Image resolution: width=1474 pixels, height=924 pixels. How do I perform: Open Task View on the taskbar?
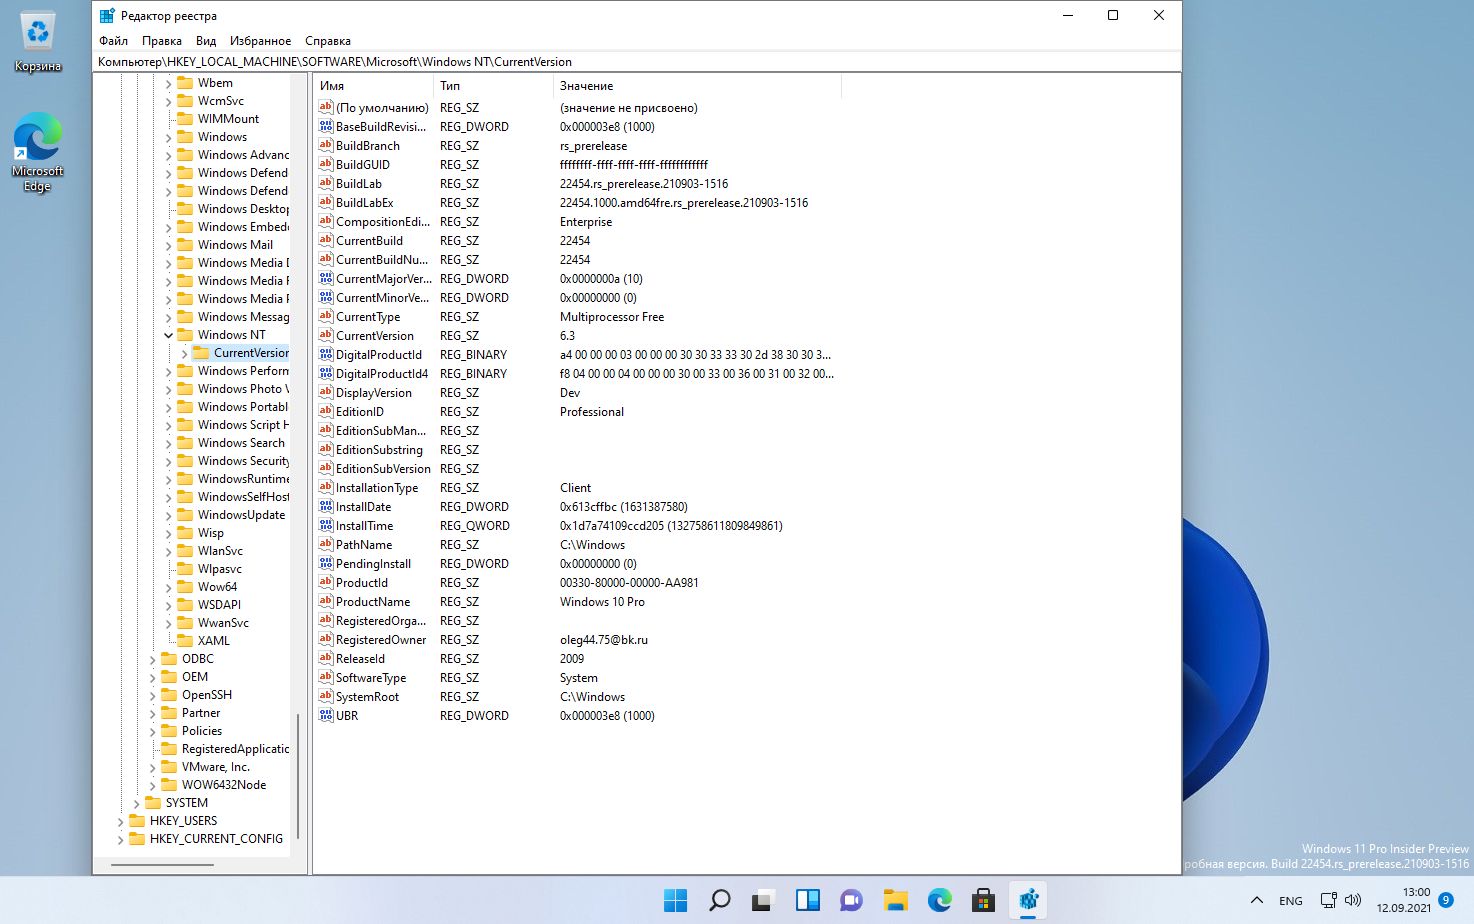pyautogui.click(x=764, y=900)
